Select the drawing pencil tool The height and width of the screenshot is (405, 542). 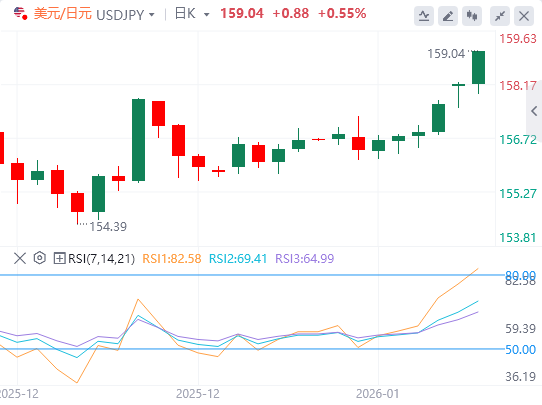[448, 16]
